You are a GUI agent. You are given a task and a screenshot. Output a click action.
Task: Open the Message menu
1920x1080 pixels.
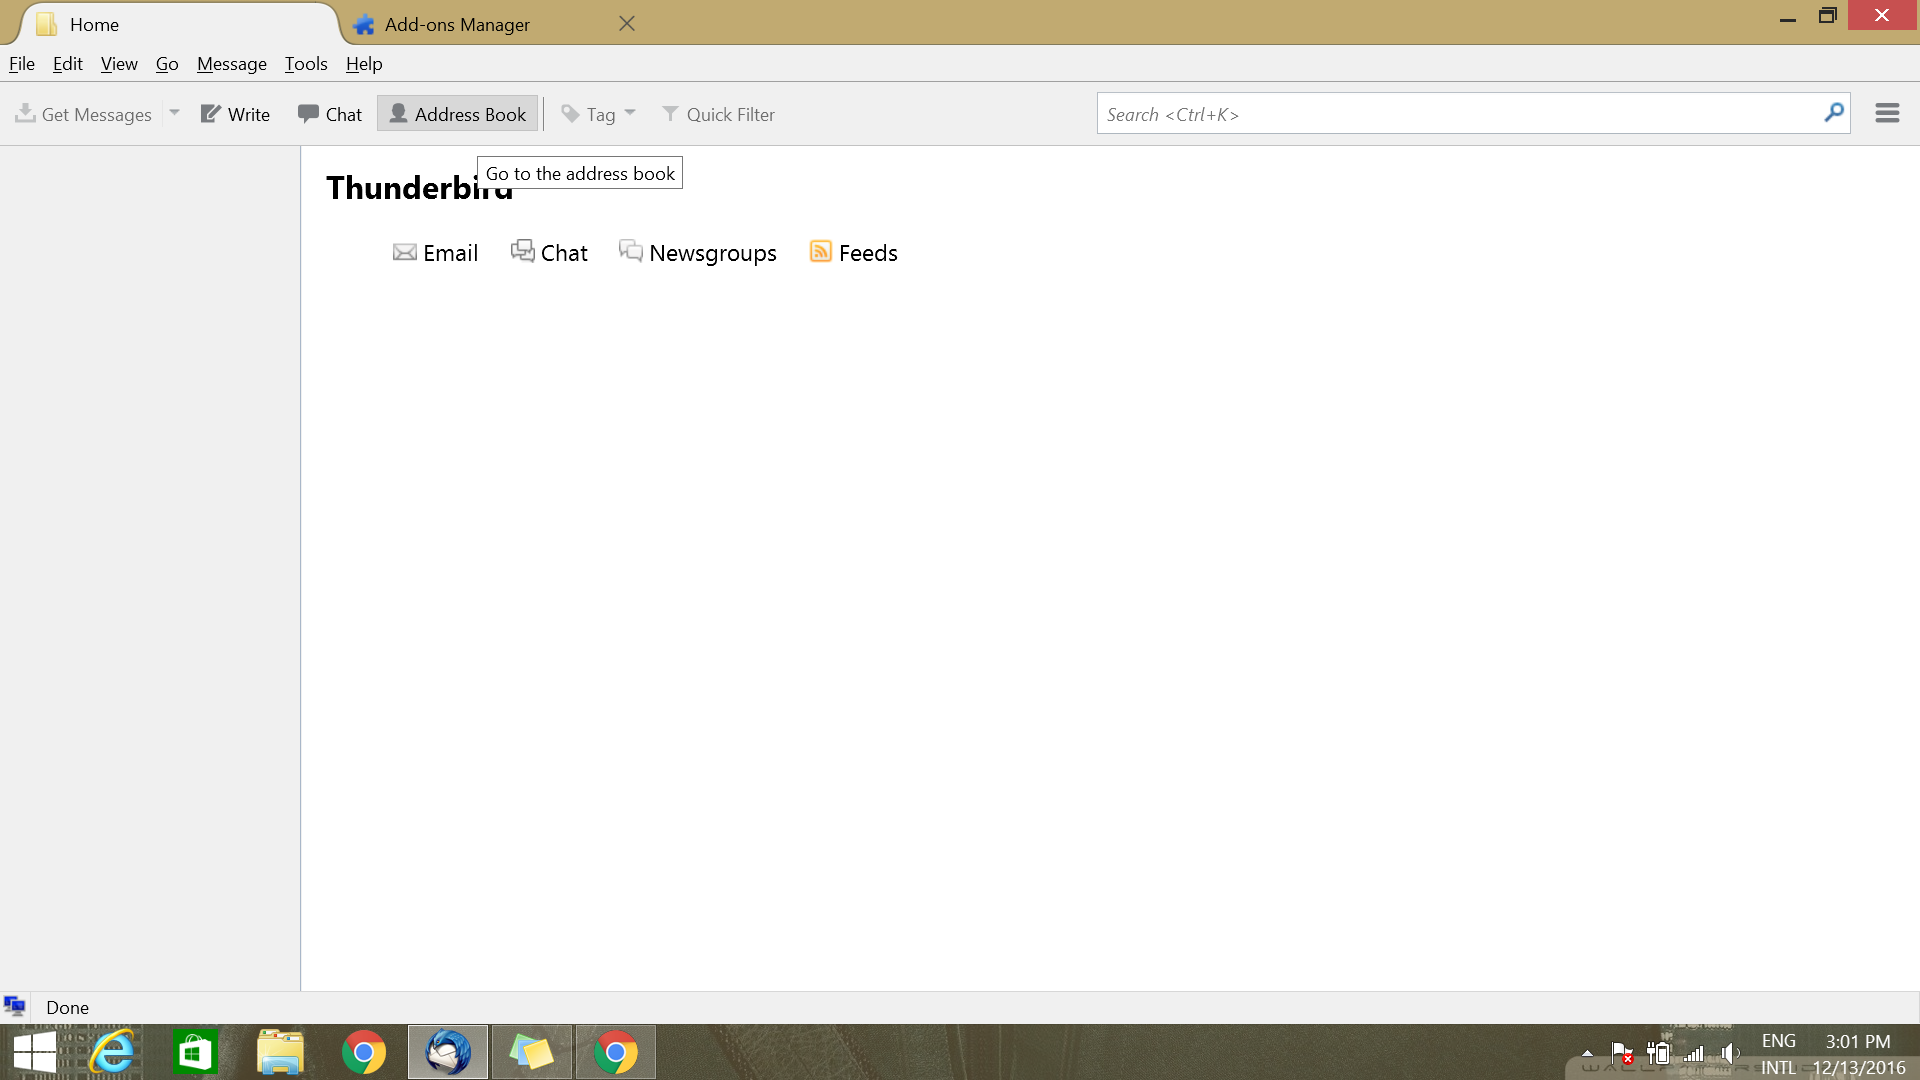232,63
